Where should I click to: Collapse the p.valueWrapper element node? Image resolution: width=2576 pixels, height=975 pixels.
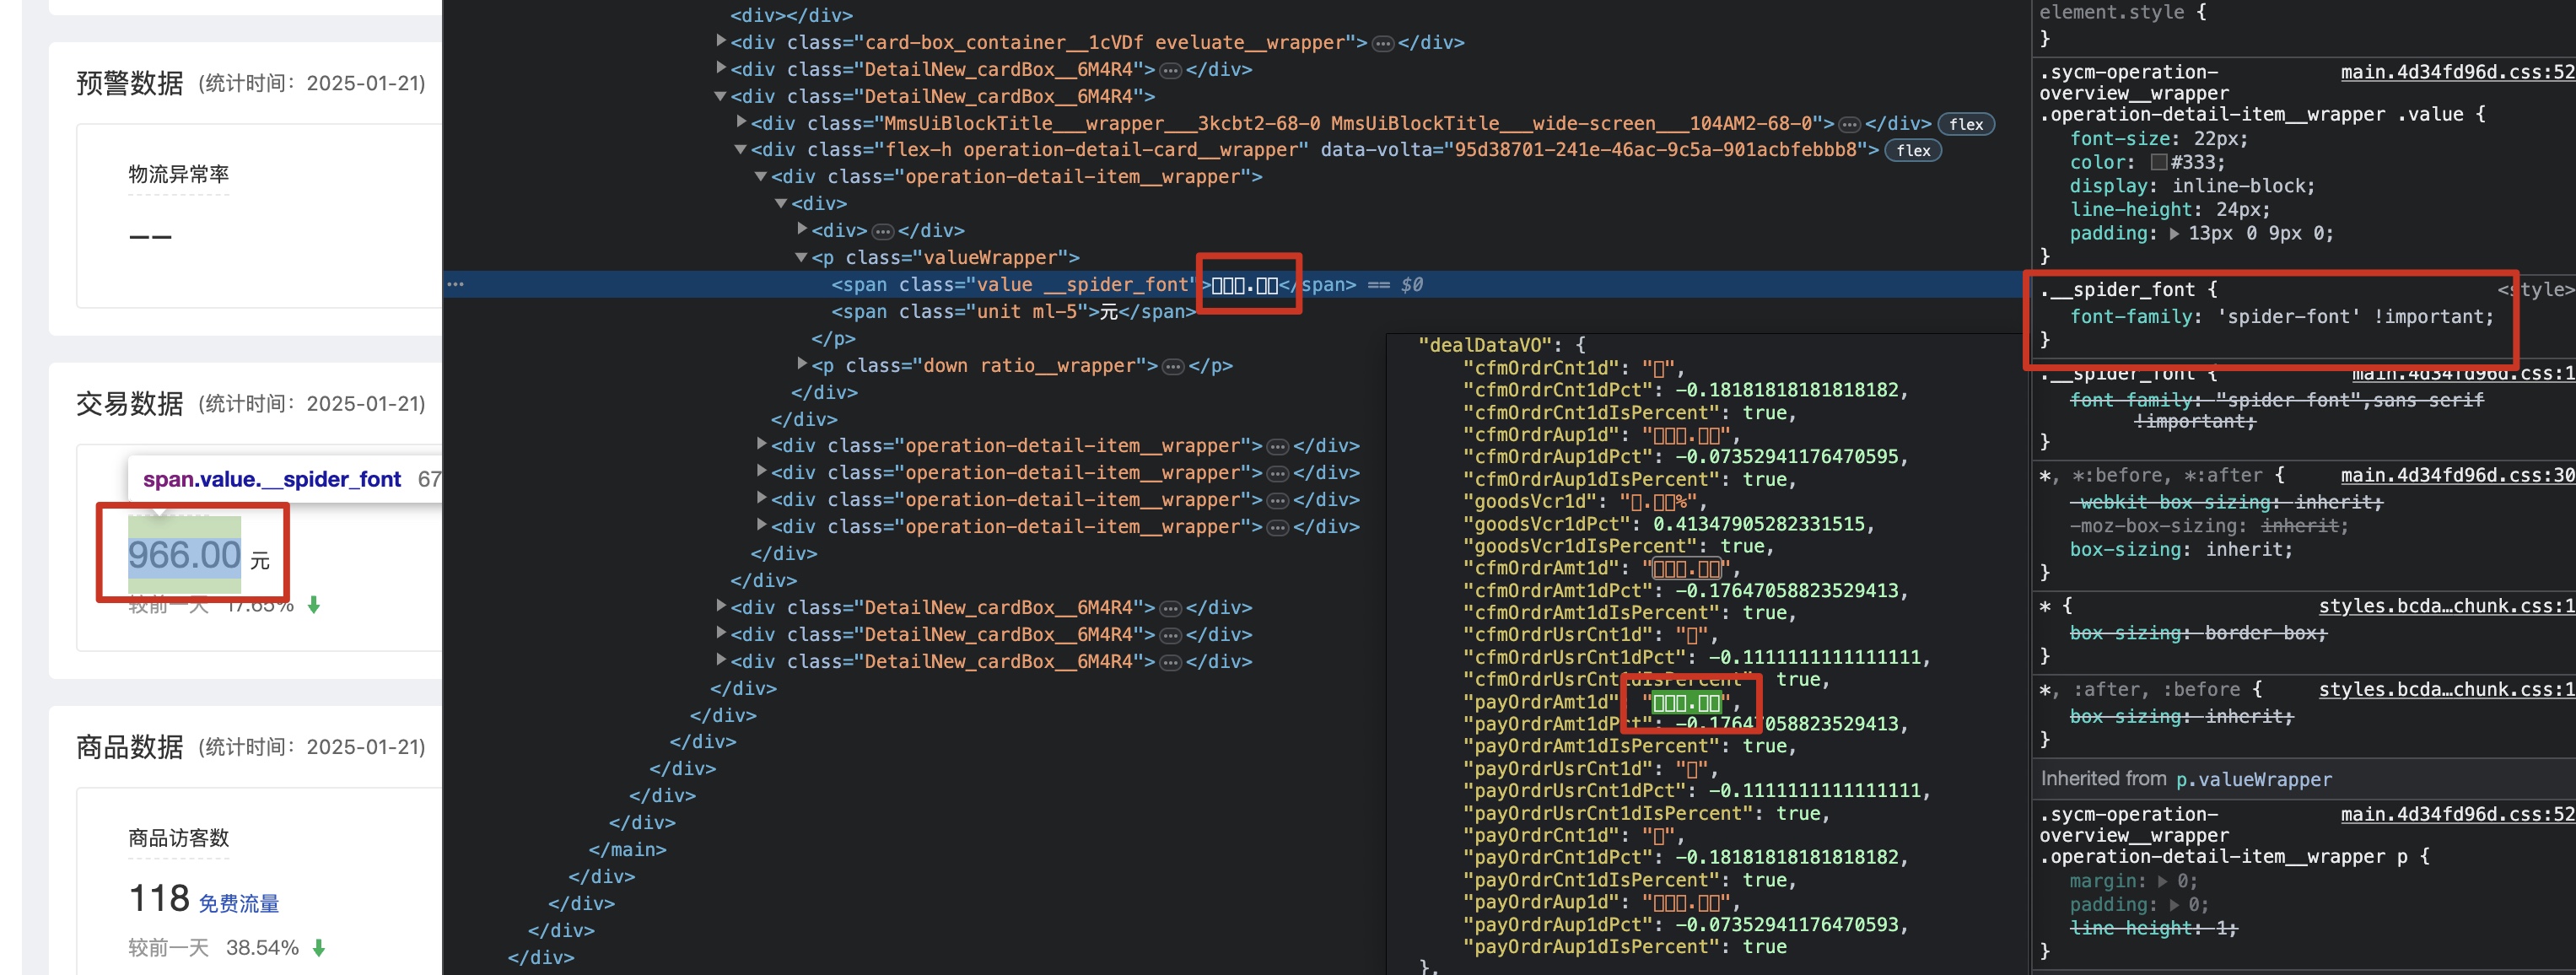click(x=801, y=258)
